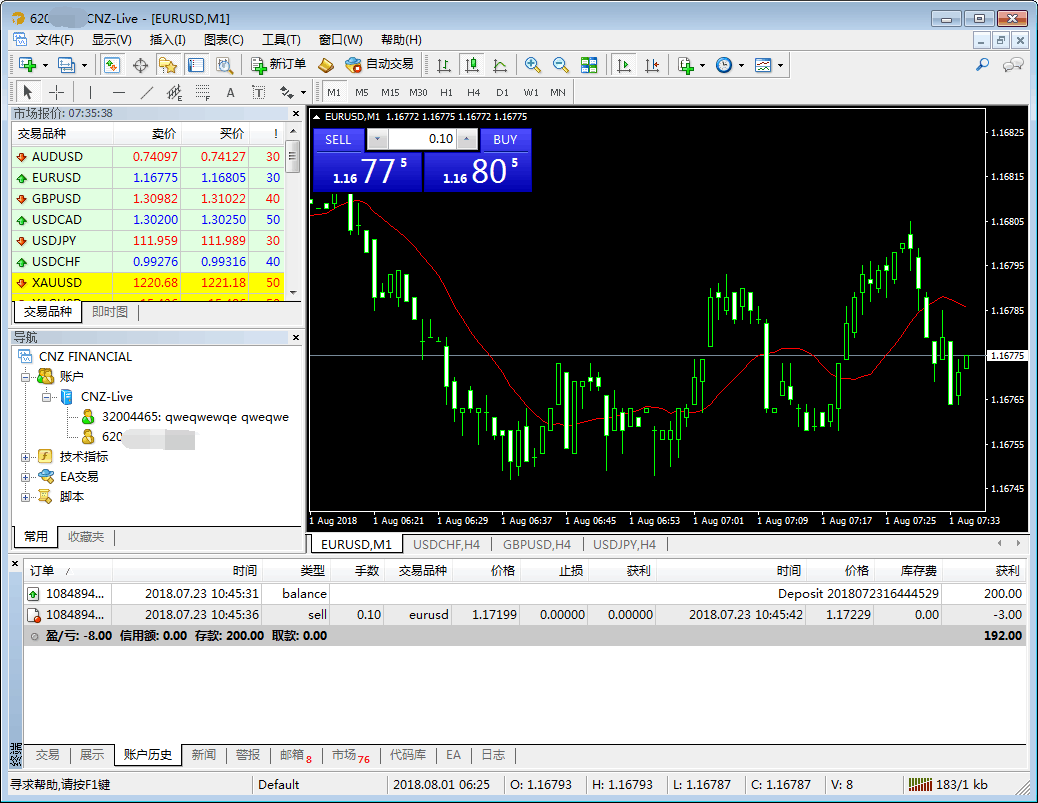Switch chart to line chart
This screenshot has height=803, width=1038.
pyautogui.click(x=500, y=65)
